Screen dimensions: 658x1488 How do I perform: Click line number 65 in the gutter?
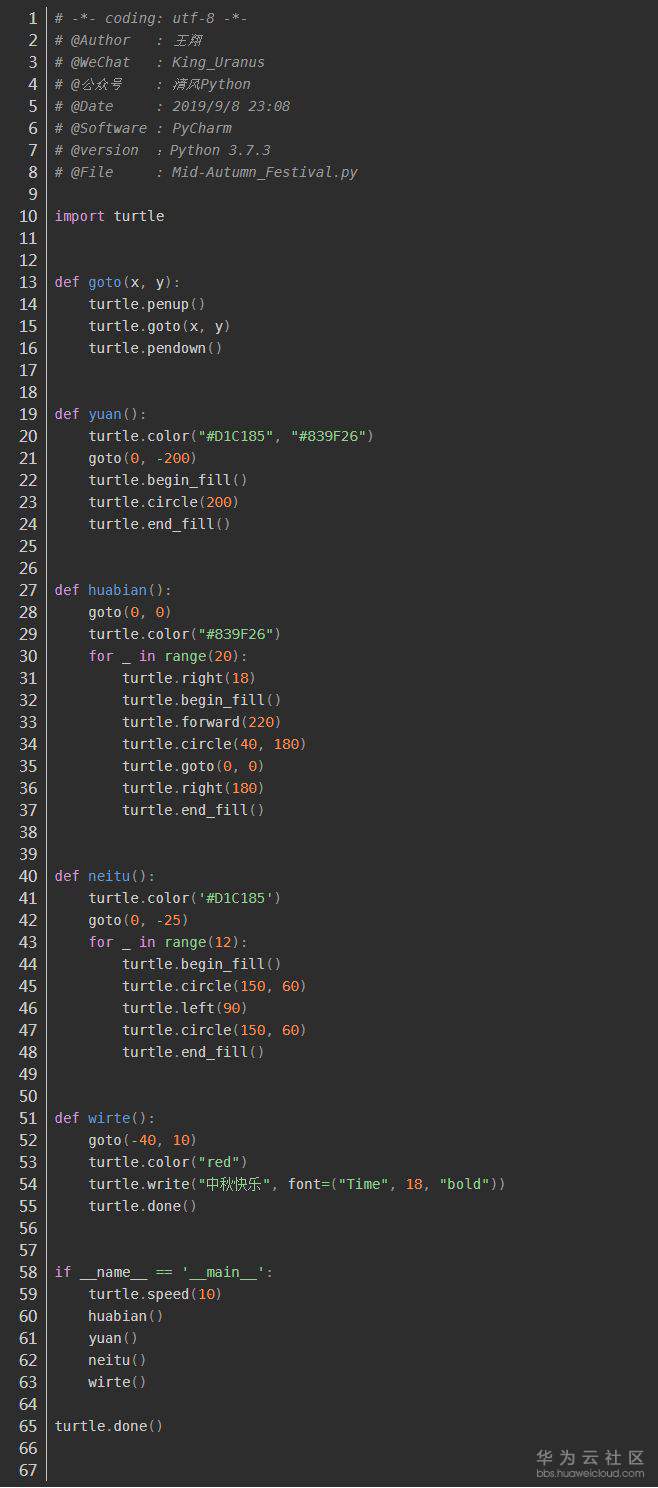[x=28, y=1426]
